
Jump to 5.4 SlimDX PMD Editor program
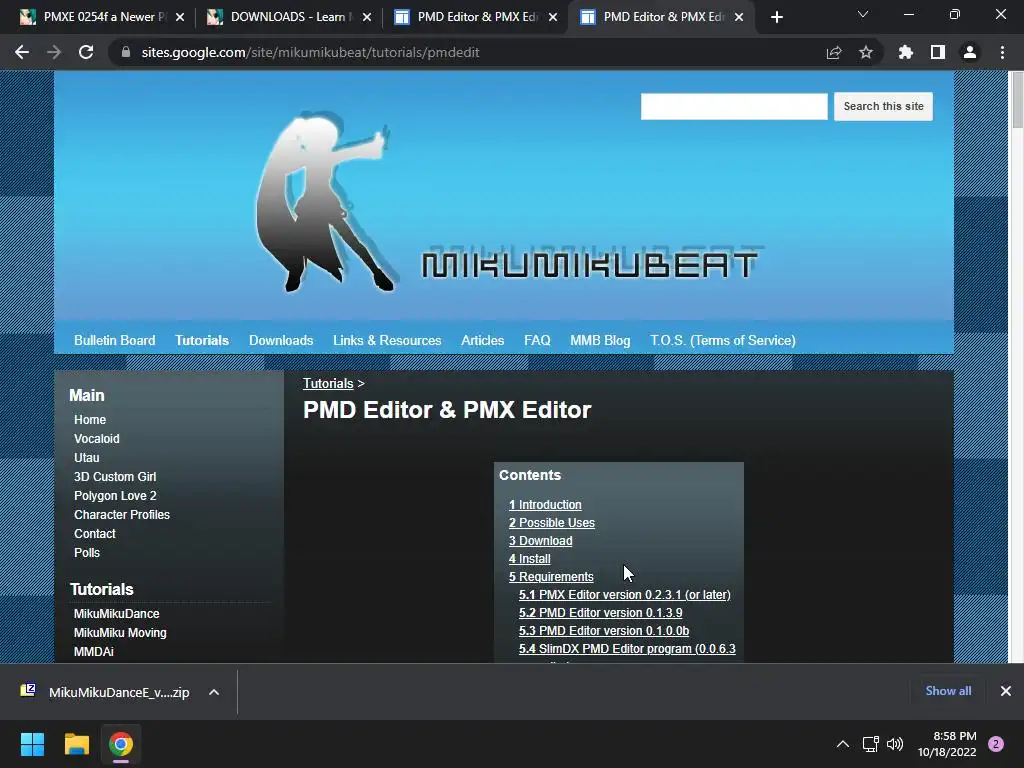click(627, 648)
